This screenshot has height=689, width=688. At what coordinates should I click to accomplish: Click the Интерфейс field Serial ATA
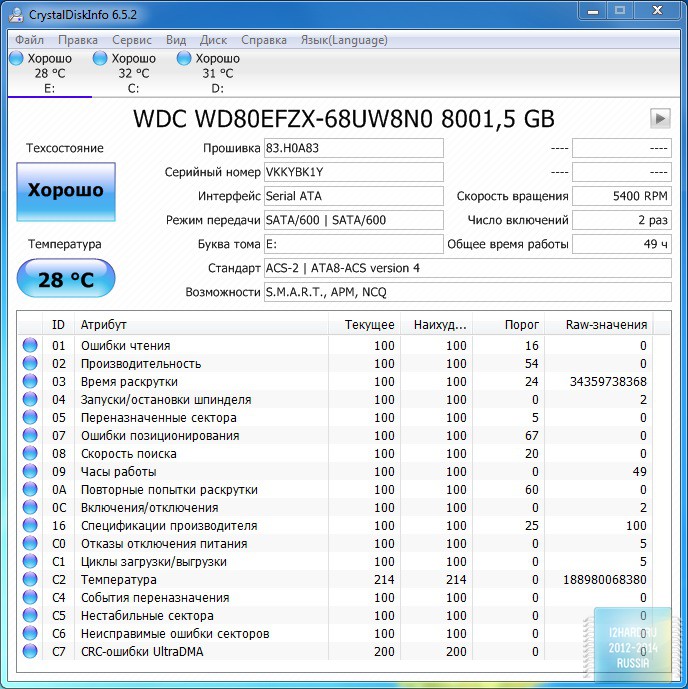click(354, 196)
